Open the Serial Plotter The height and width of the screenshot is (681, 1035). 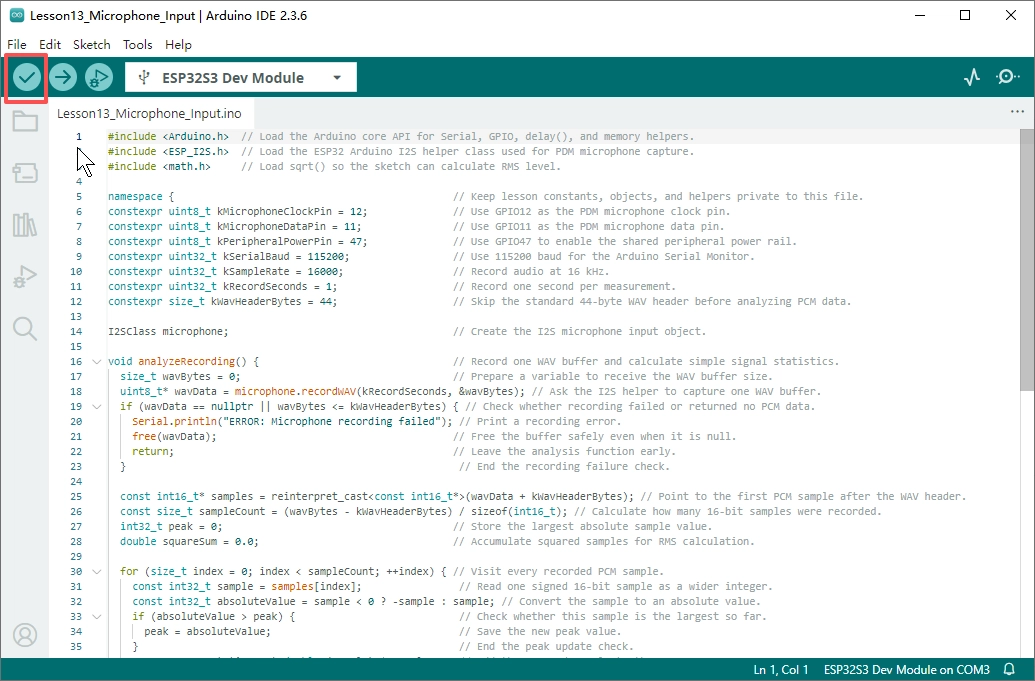click(x=972, y=77)
